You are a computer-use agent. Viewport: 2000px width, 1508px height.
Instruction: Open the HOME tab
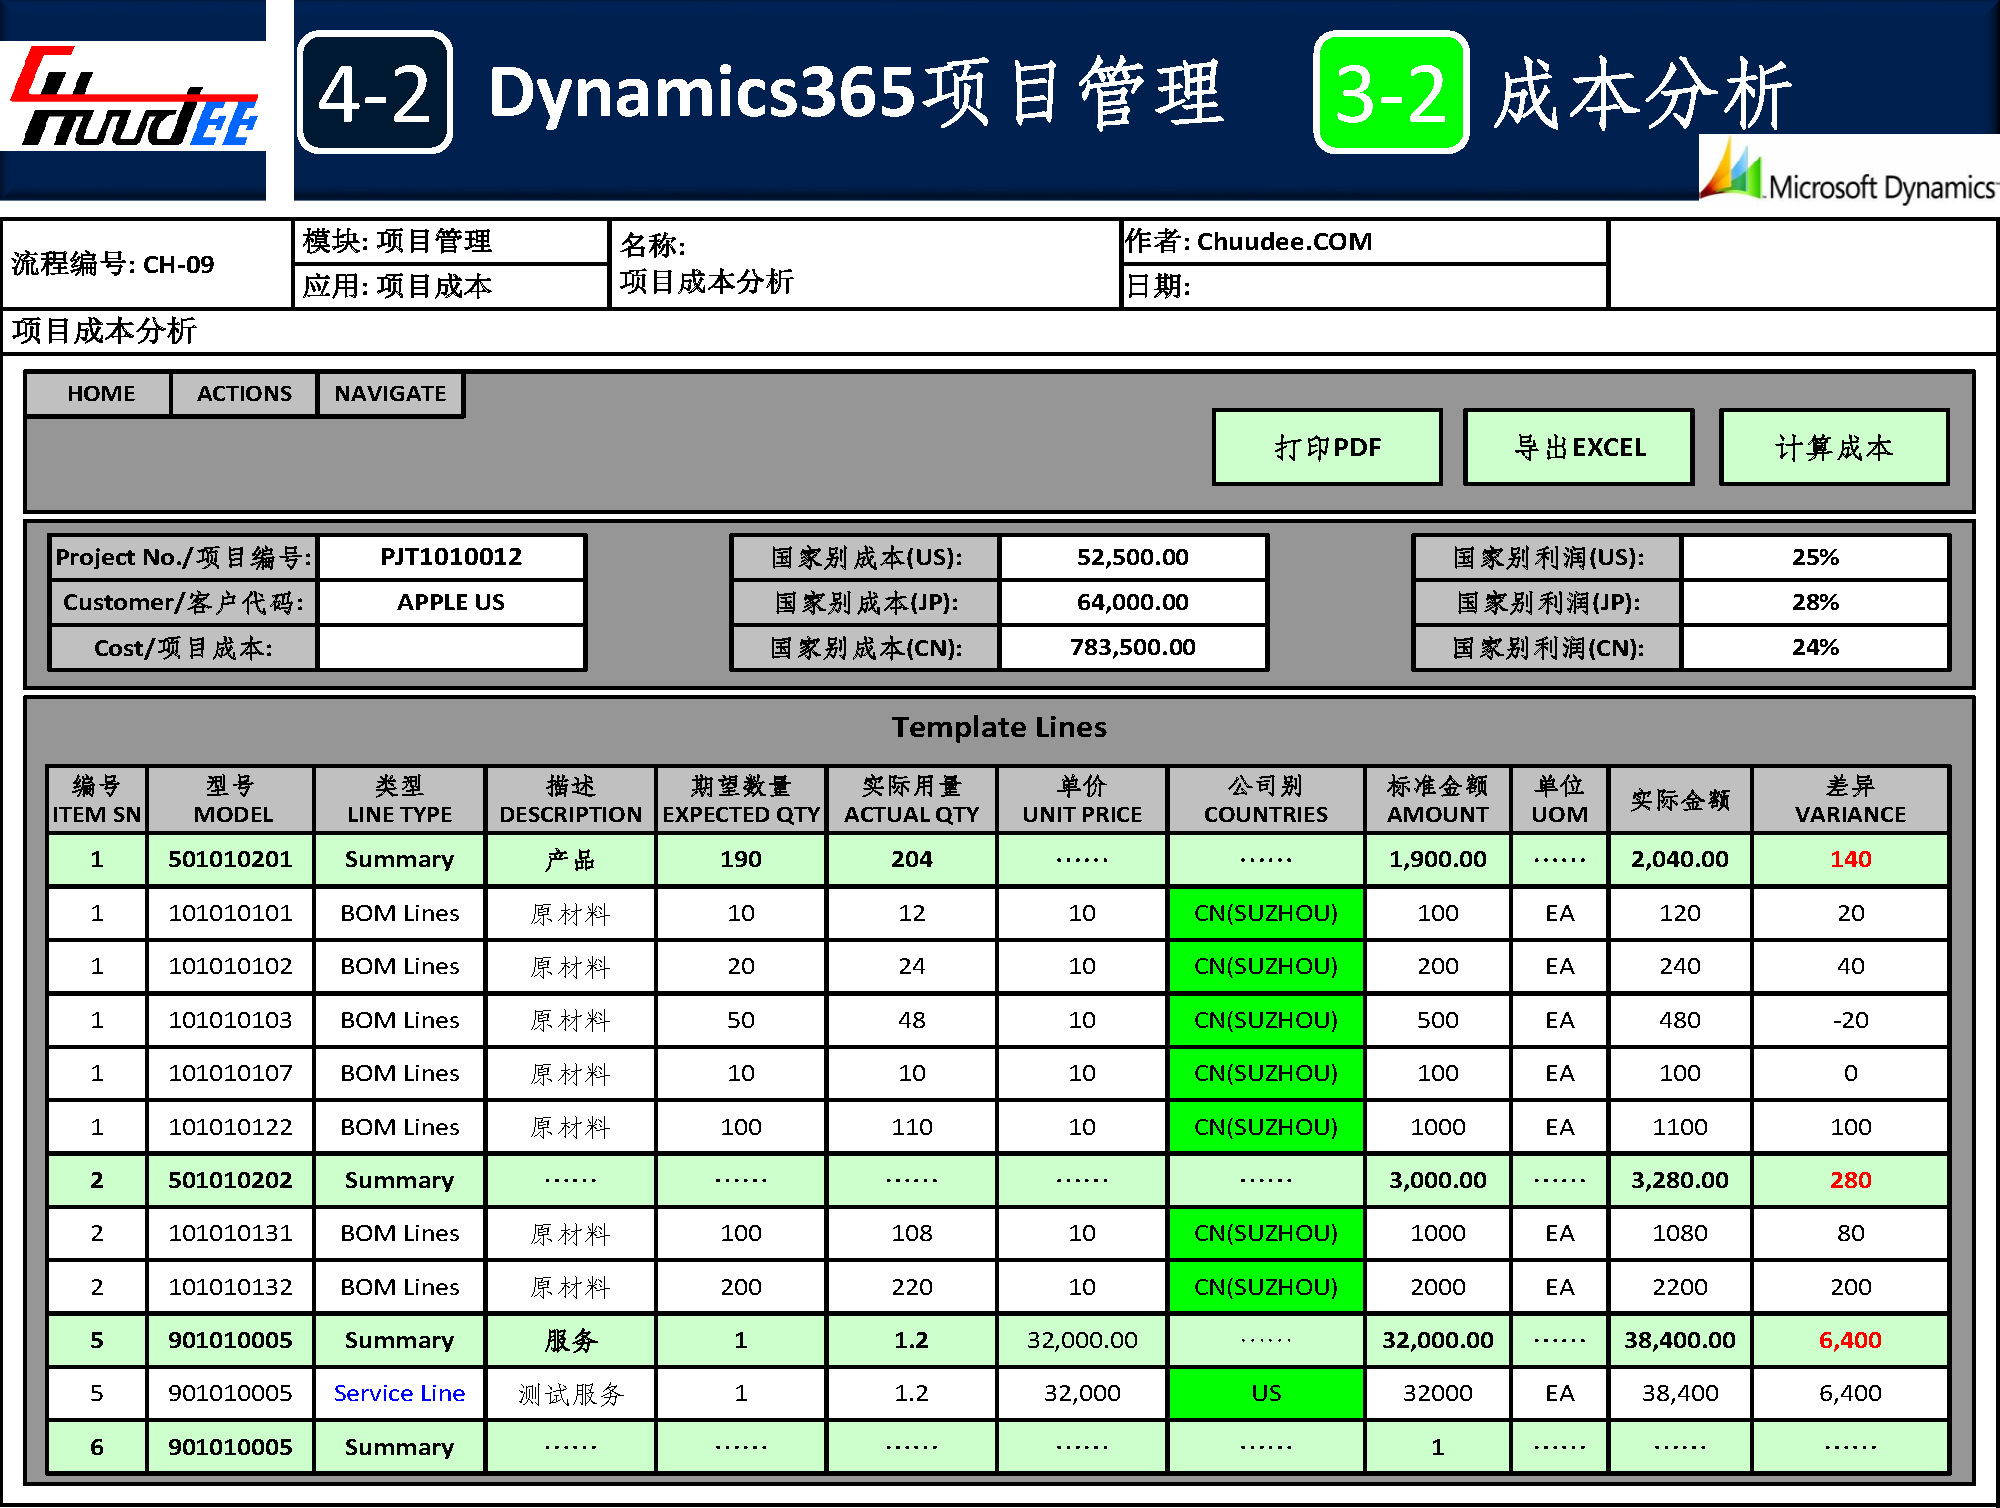point(100,393)
